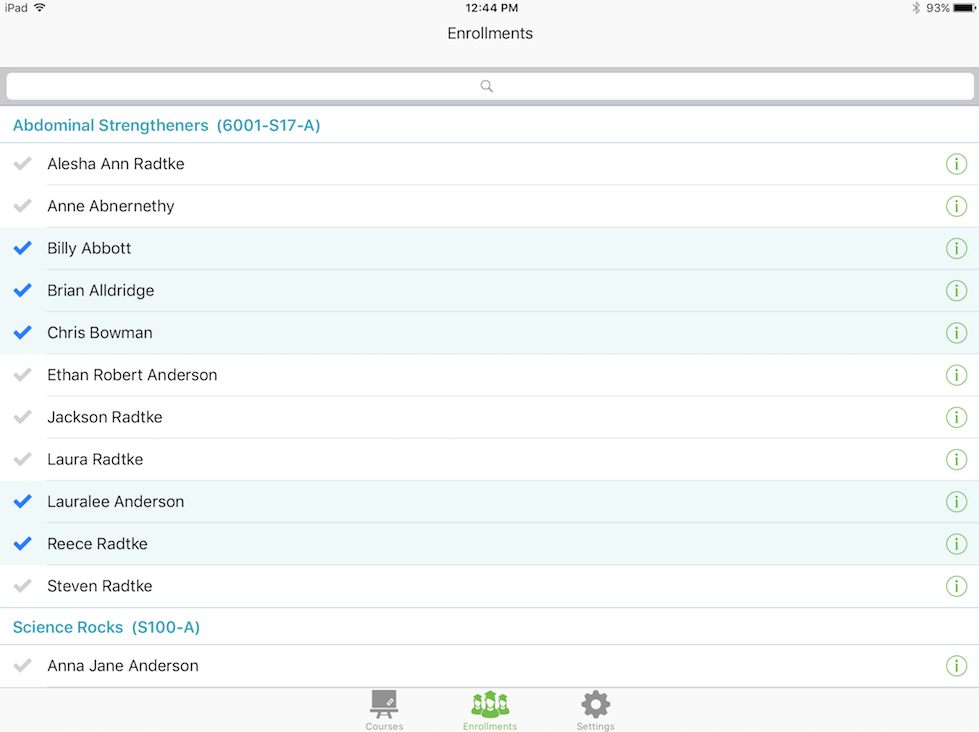
Task: Mark Anna Jane Anderson checkmark
Action: point(22,666)
